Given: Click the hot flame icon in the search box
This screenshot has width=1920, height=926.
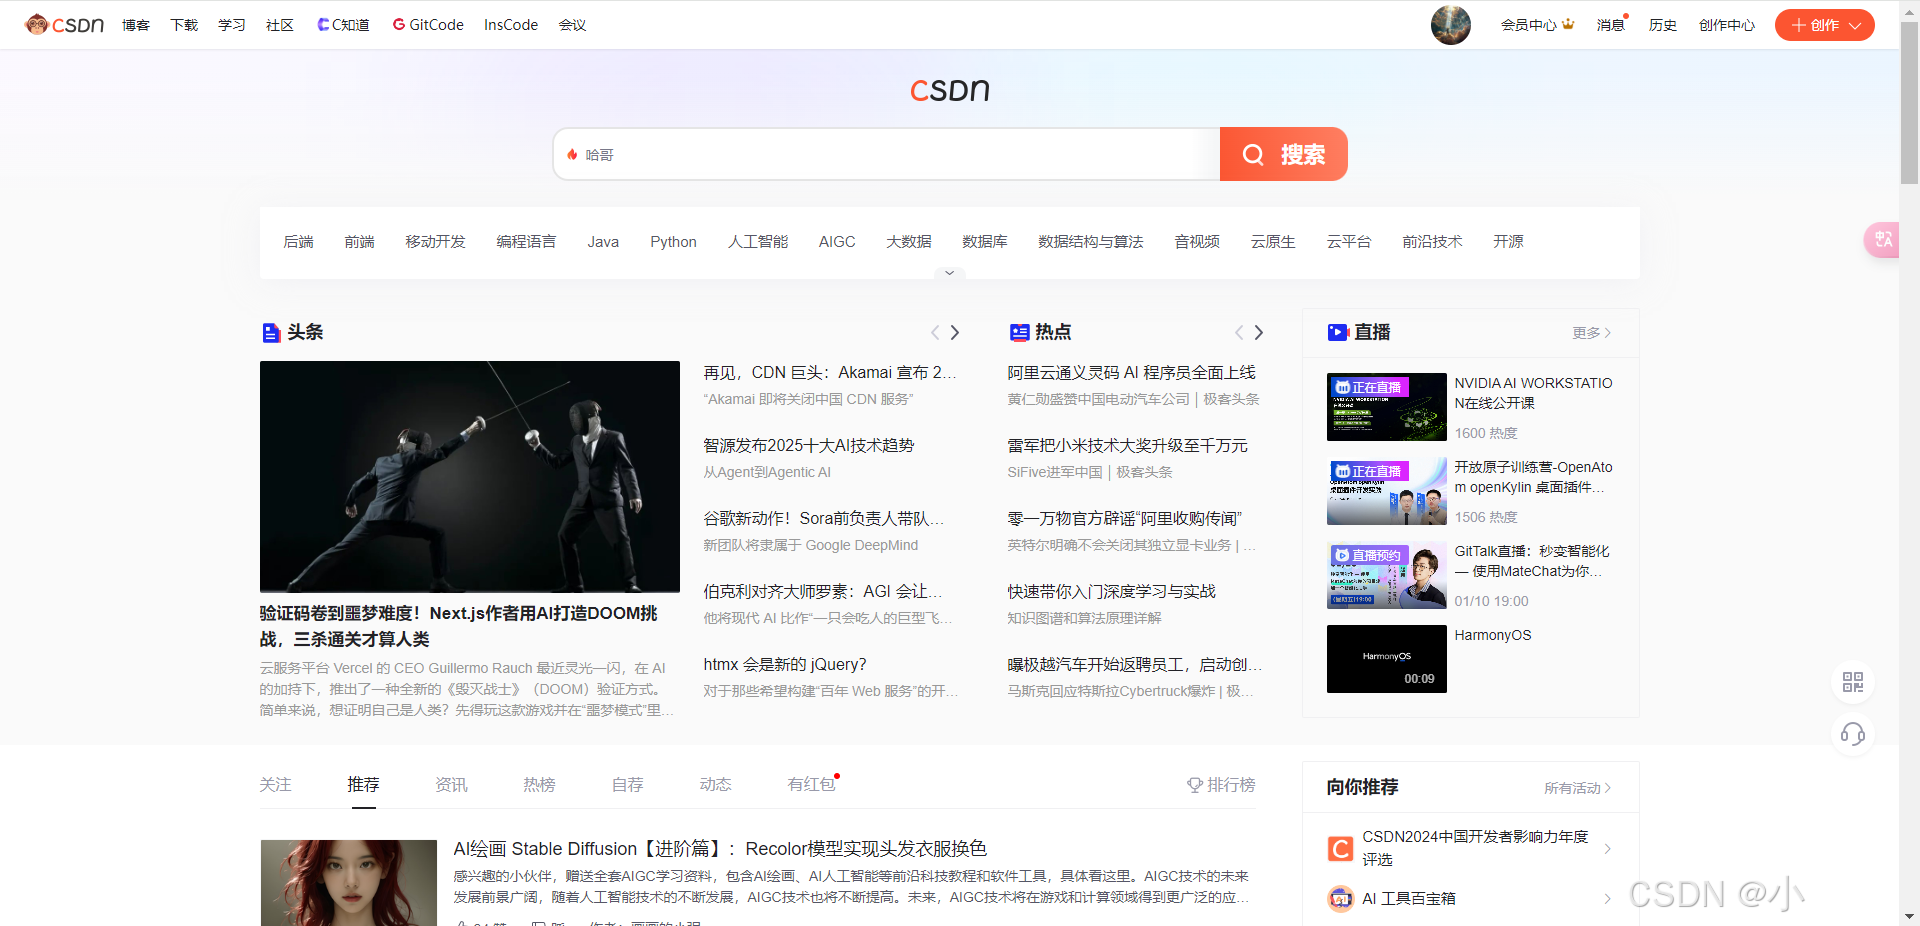Looking at the screenshot, I should pos(572,155).
